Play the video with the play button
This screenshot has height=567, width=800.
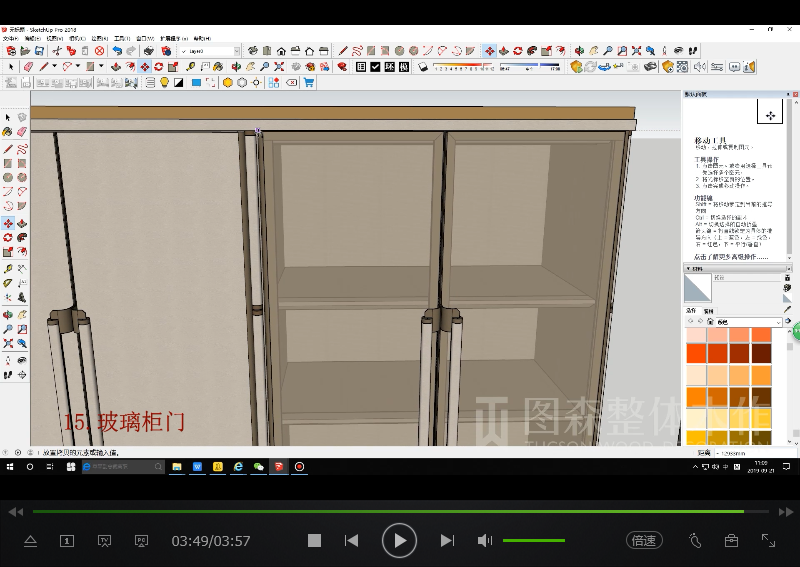[399, 540]
